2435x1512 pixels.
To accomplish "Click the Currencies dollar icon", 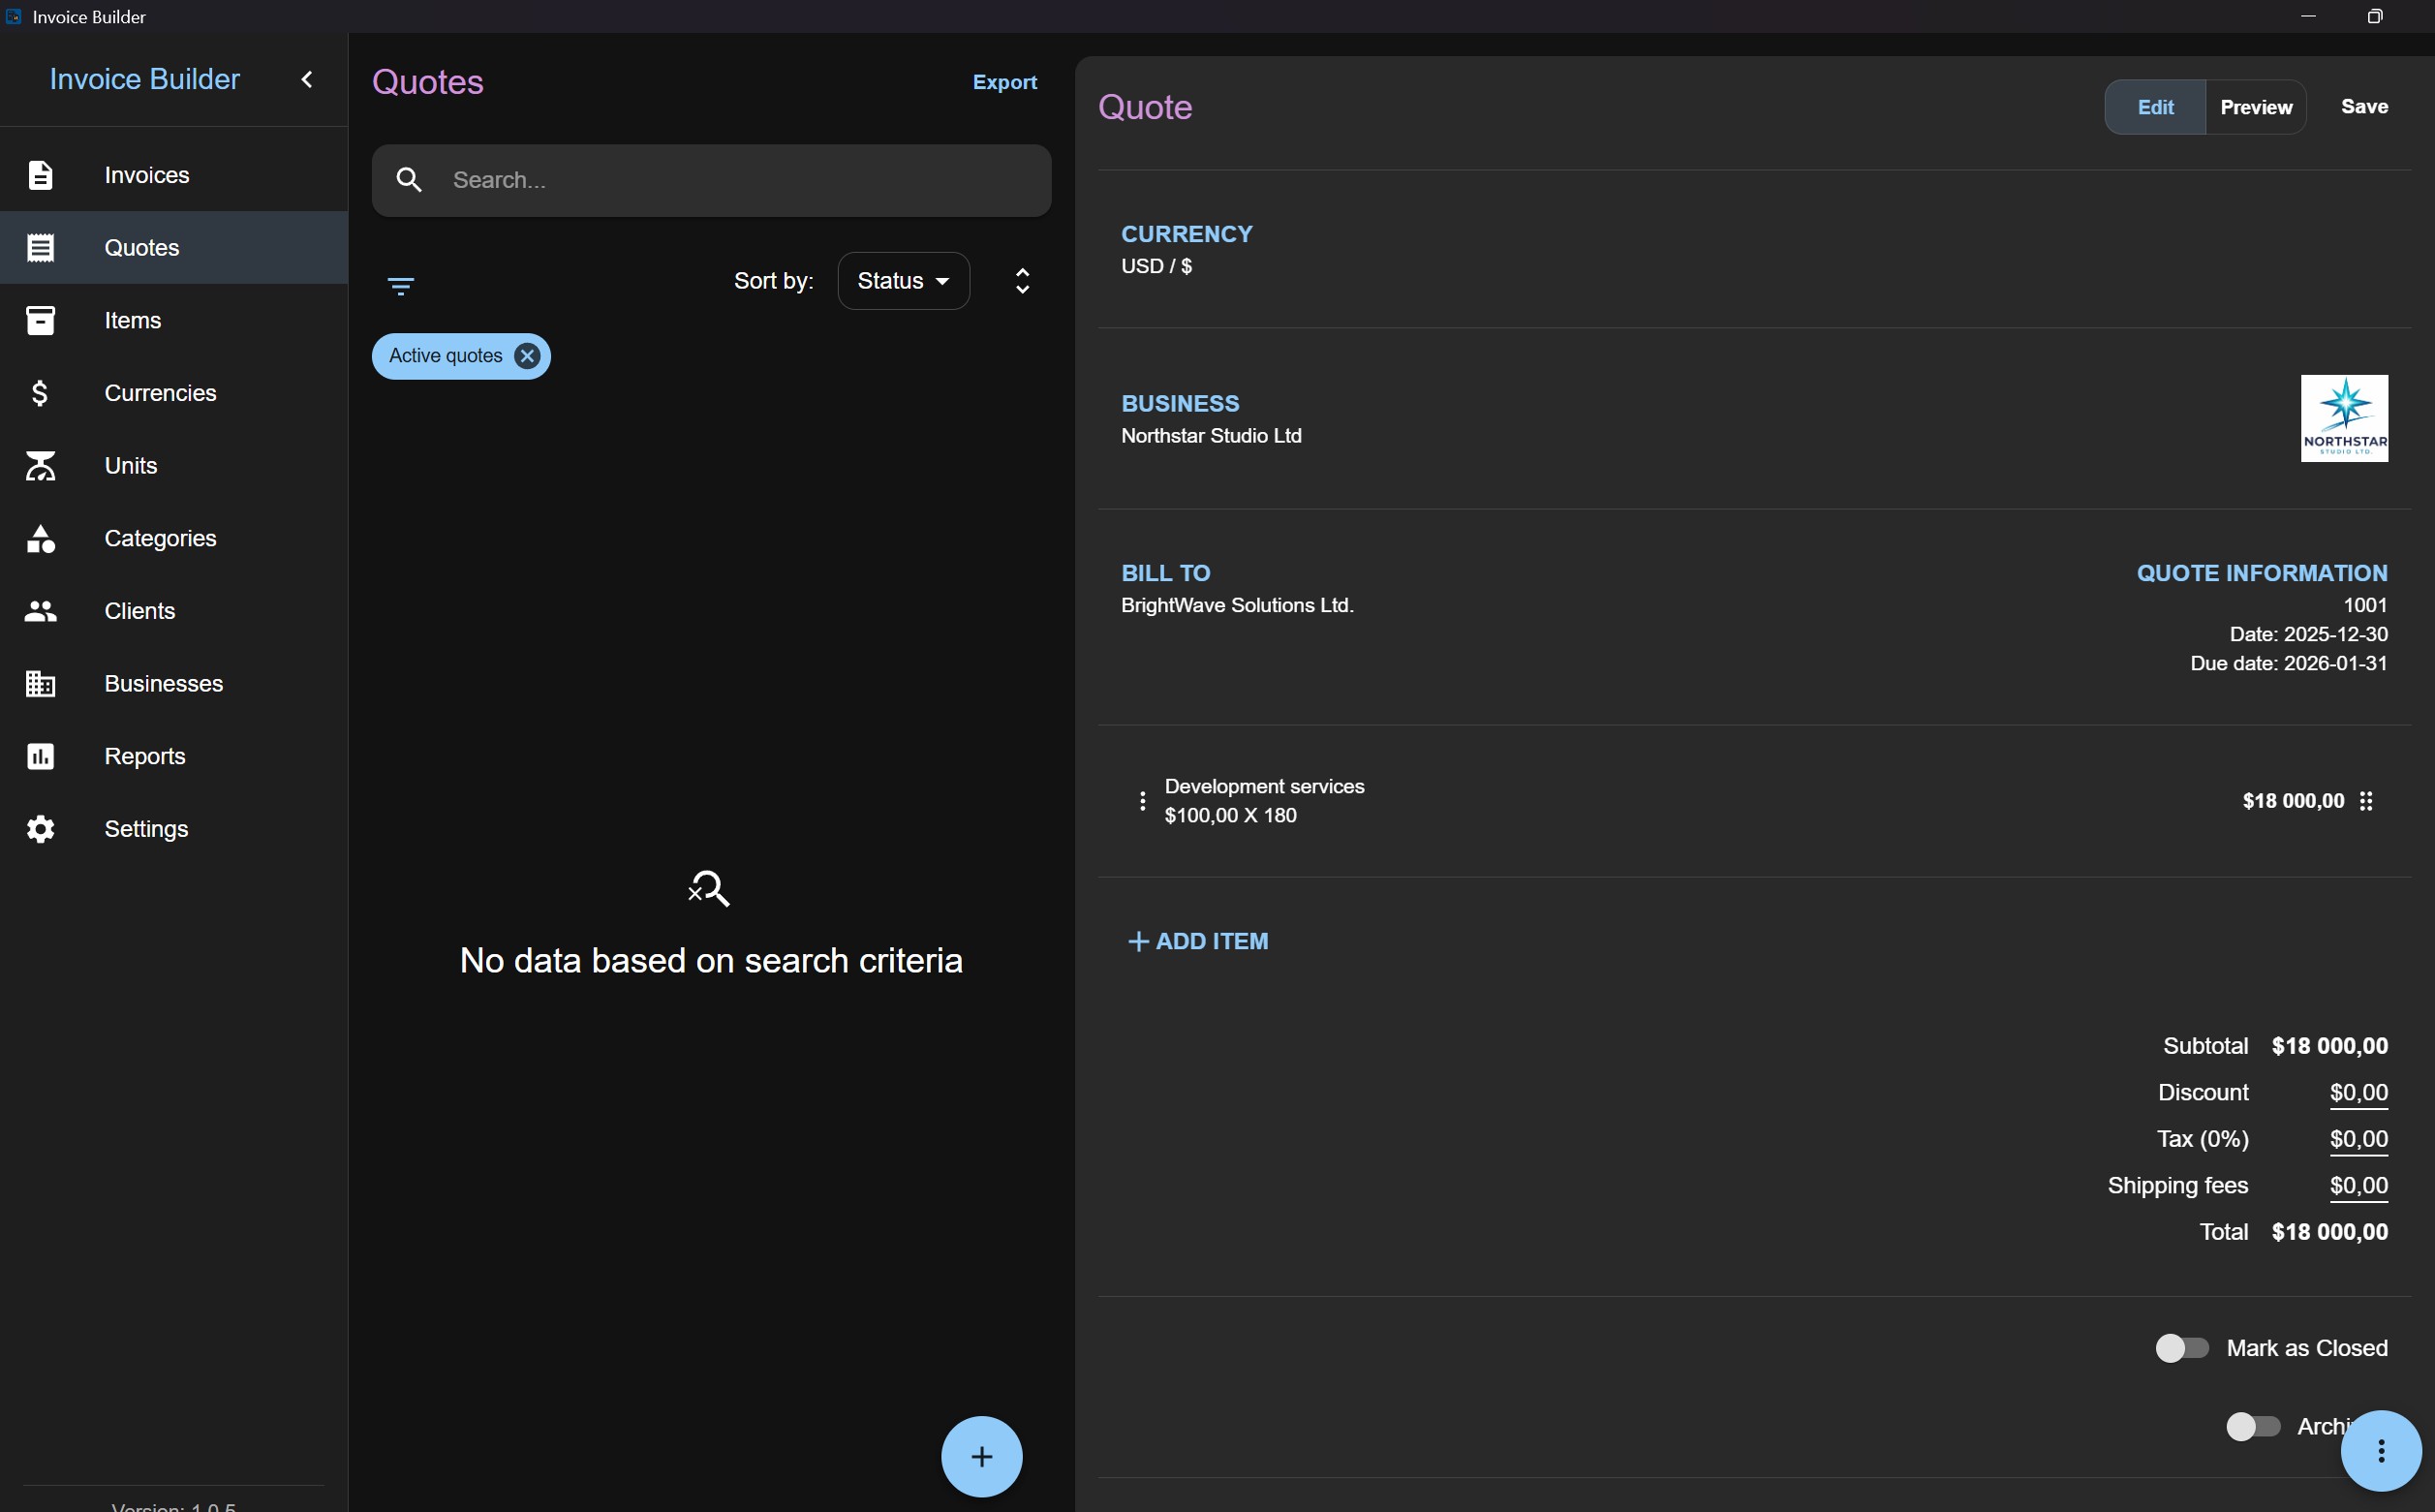I will [x=40, y=393].
